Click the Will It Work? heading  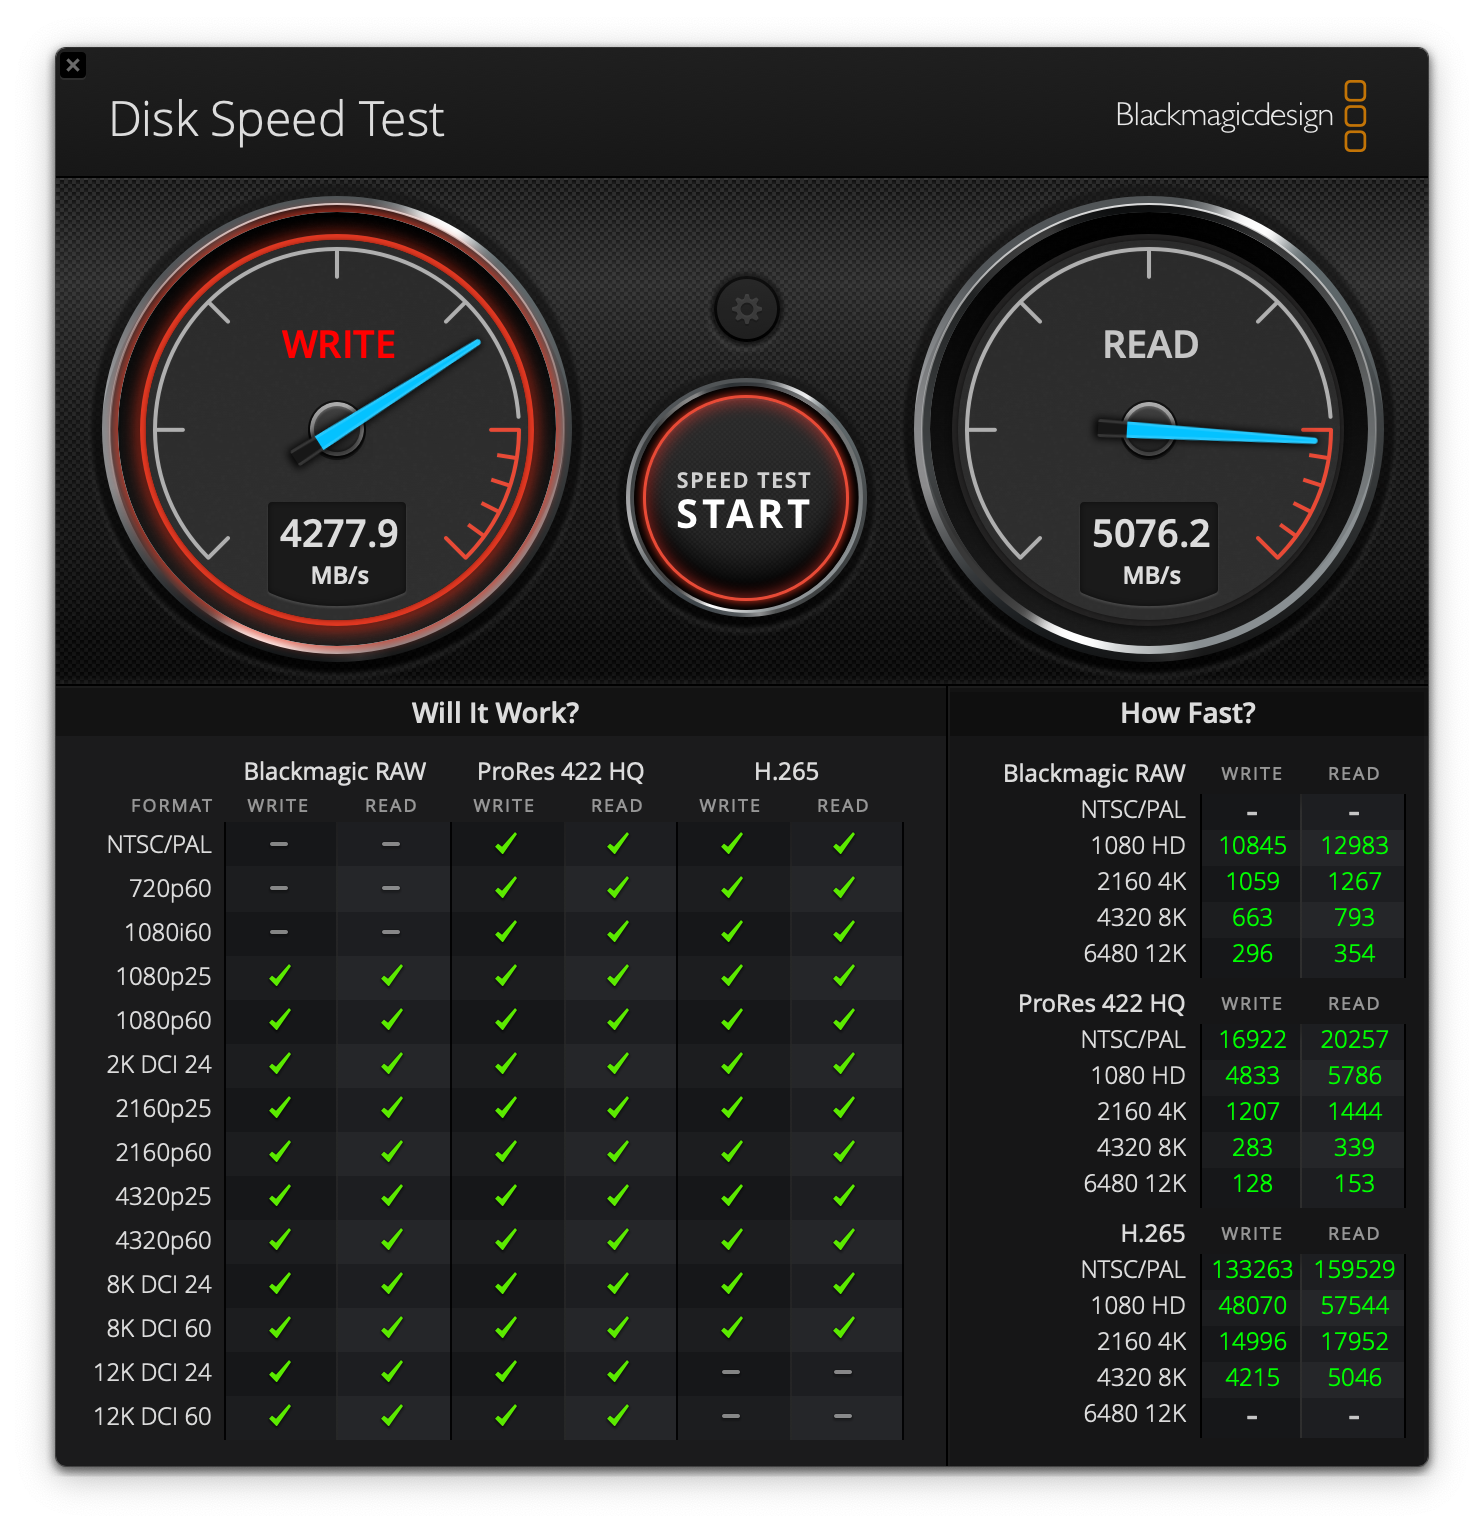pyautogui.click(x=495, y=713)
